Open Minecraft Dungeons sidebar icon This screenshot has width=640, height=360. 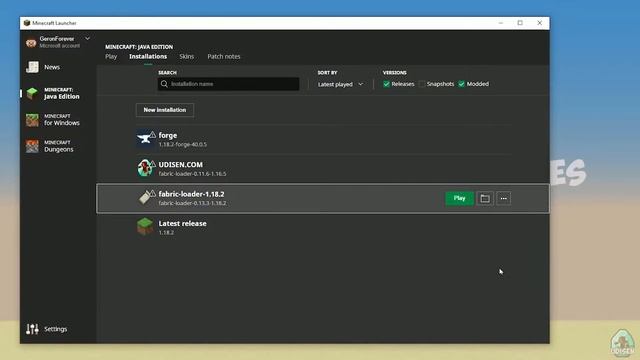point(32,146)
